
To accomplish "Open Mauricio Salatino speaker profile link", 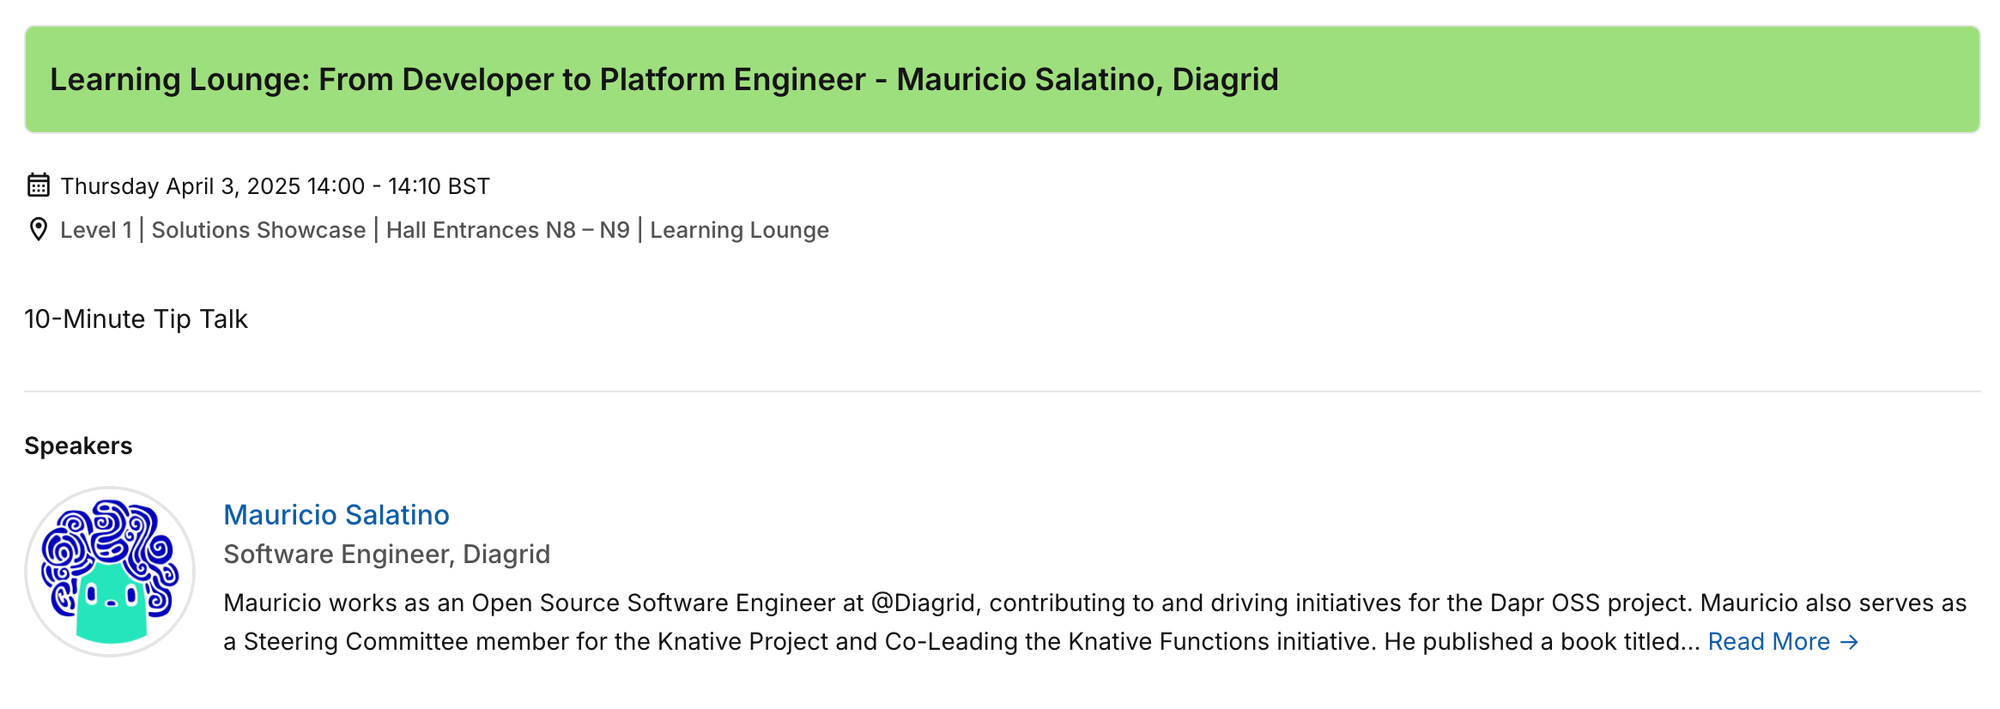I will (x=336, y=515).
